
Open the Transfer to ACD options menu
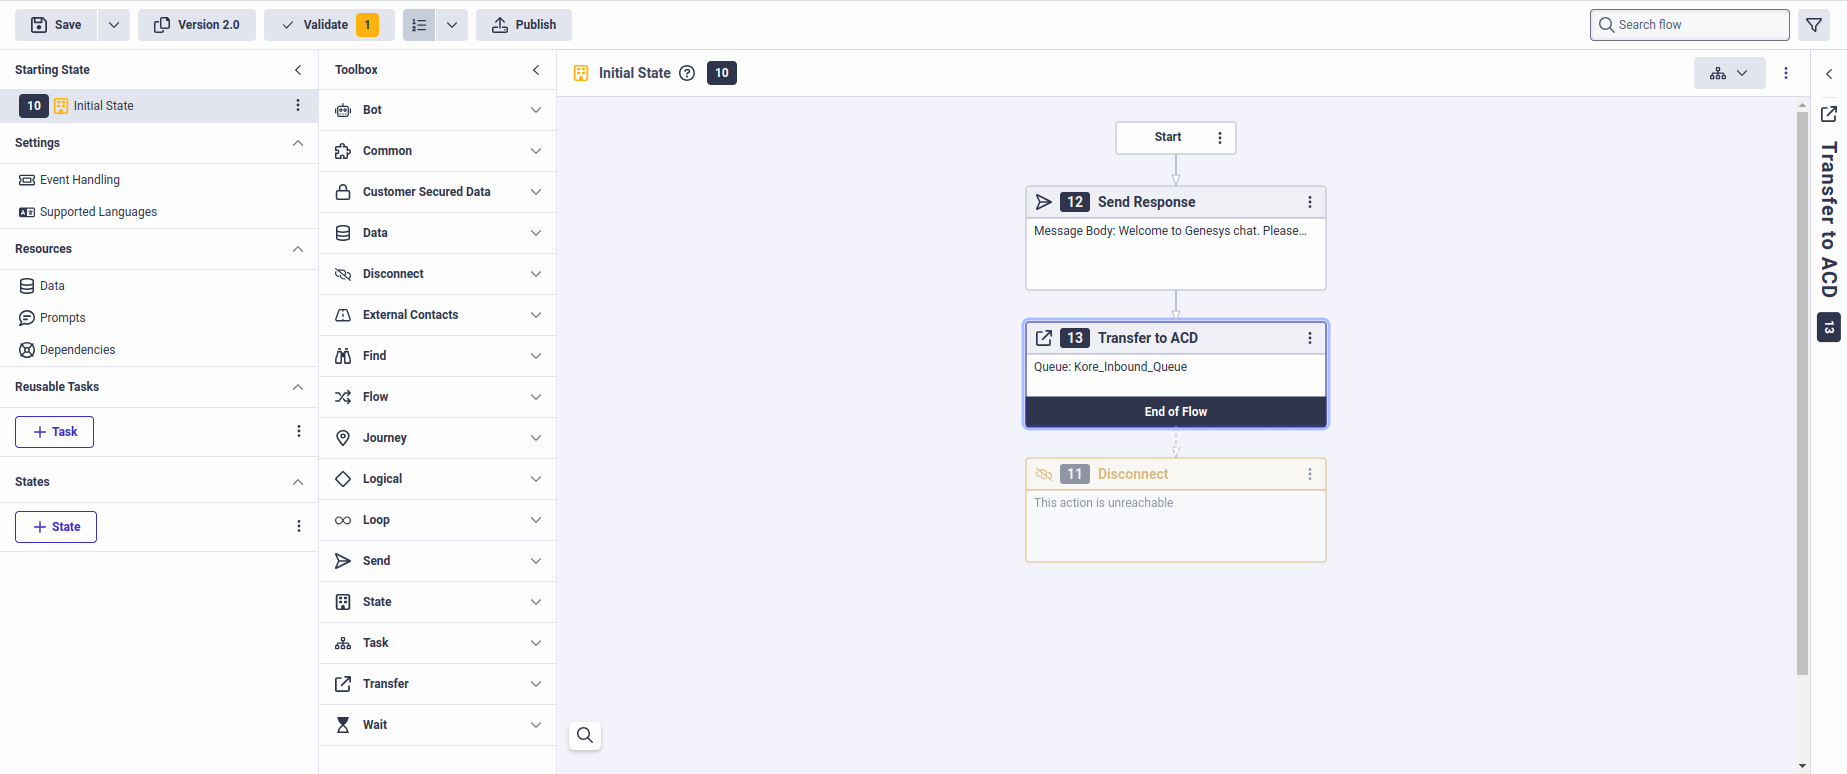(1309, 338)
